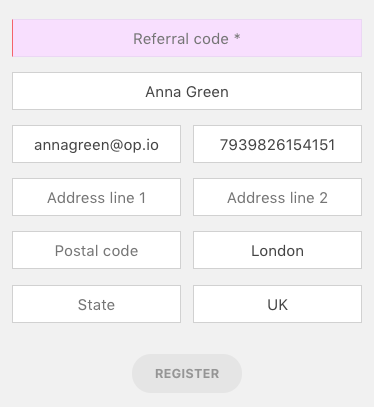
Task: Place cursor in London text box
Action: click(x=277, y=250)
